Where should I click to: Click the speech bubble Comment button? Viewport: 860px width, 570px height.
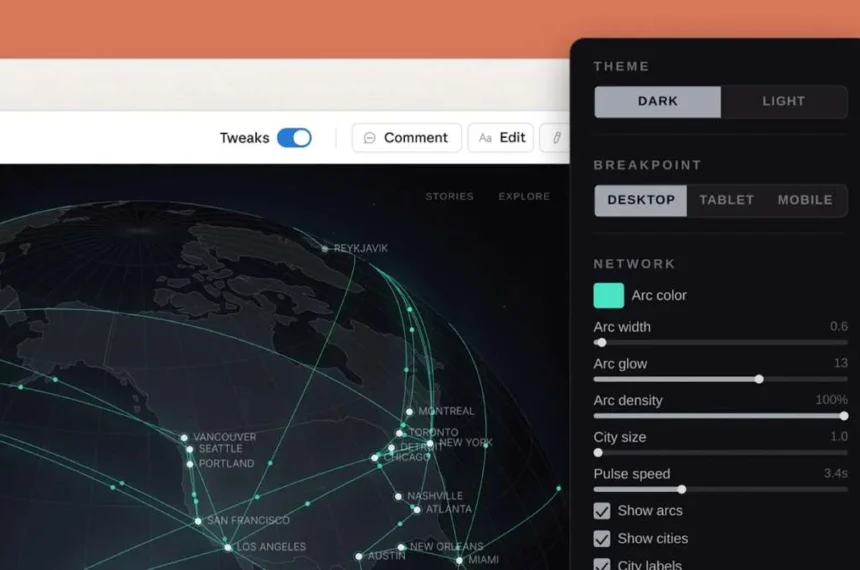pyautogui.click(x=406, y=138)
